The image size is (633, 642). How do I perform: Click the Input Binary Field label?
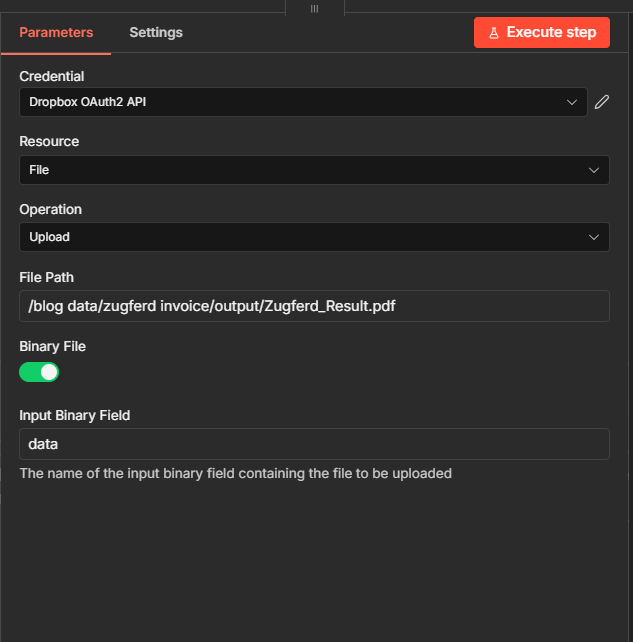[x=75, y=415]
